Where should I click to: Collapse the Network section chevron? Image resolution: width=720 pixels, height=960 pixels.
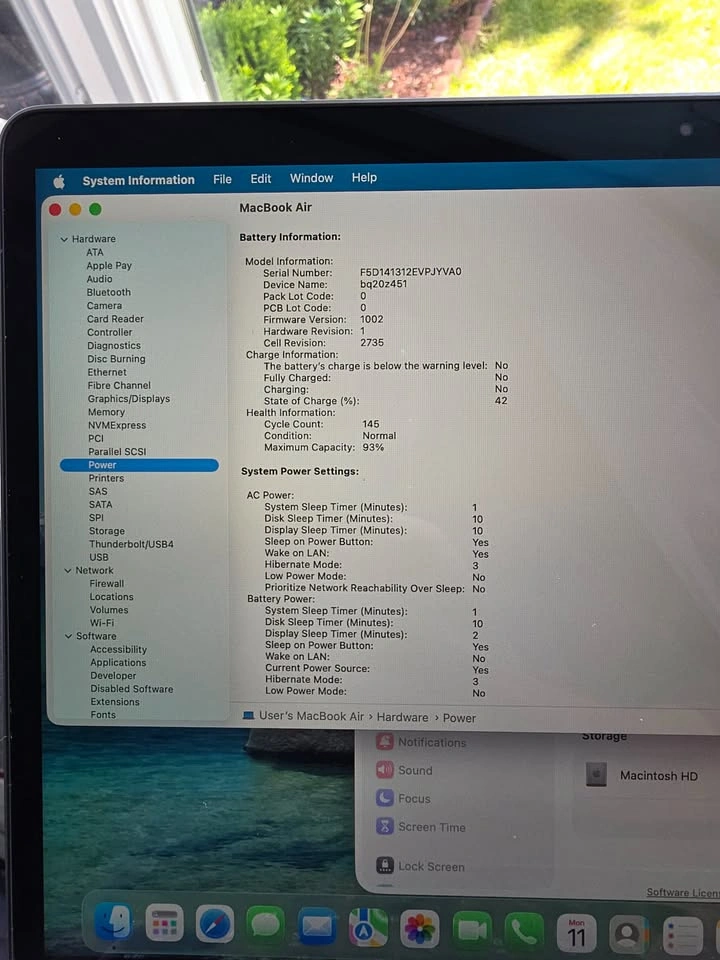pyautogui.click(x=68, y=571)
